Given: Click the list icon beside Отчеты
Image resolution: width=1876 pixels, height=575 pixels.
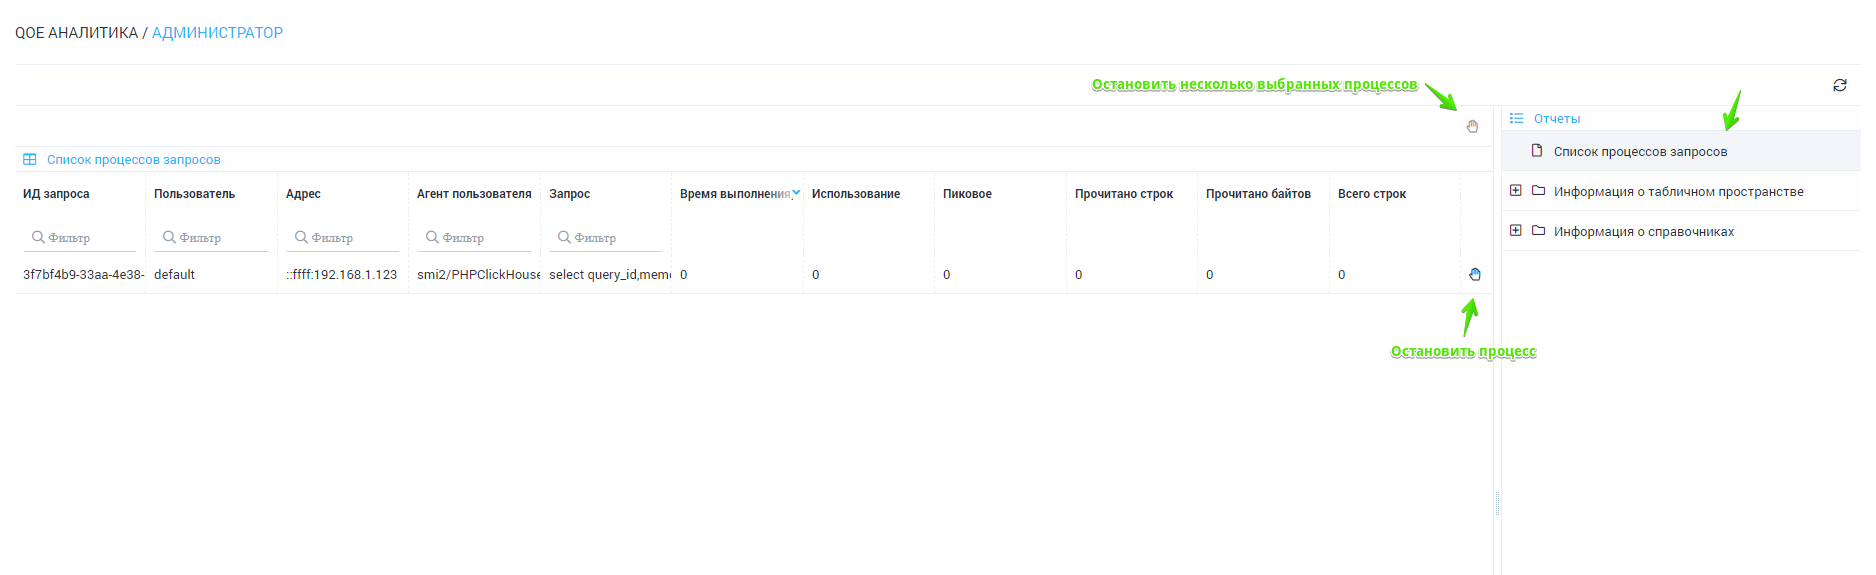Looking at the screenshot, I should (x=1516, y=118).
